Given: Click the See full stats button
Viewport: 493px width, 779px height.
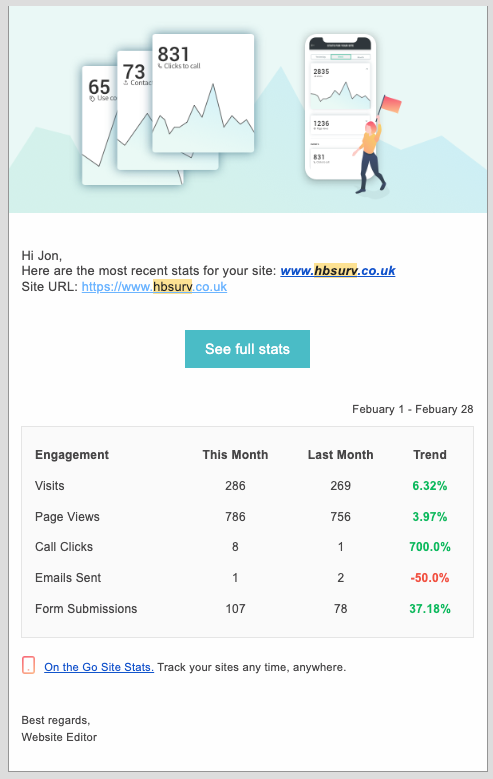Looking at the screenshot, I should 247,349.
